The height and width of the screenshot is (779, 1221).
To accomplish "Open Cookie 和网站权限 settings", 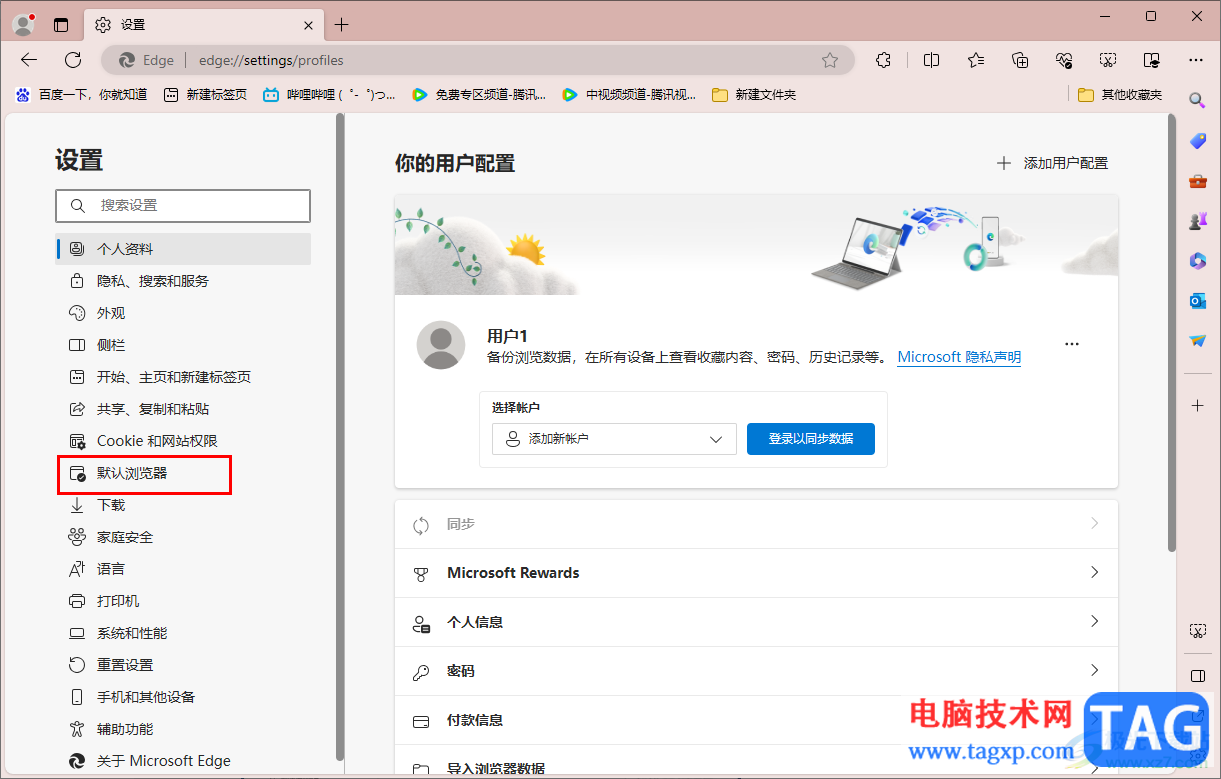I will 183,441.
